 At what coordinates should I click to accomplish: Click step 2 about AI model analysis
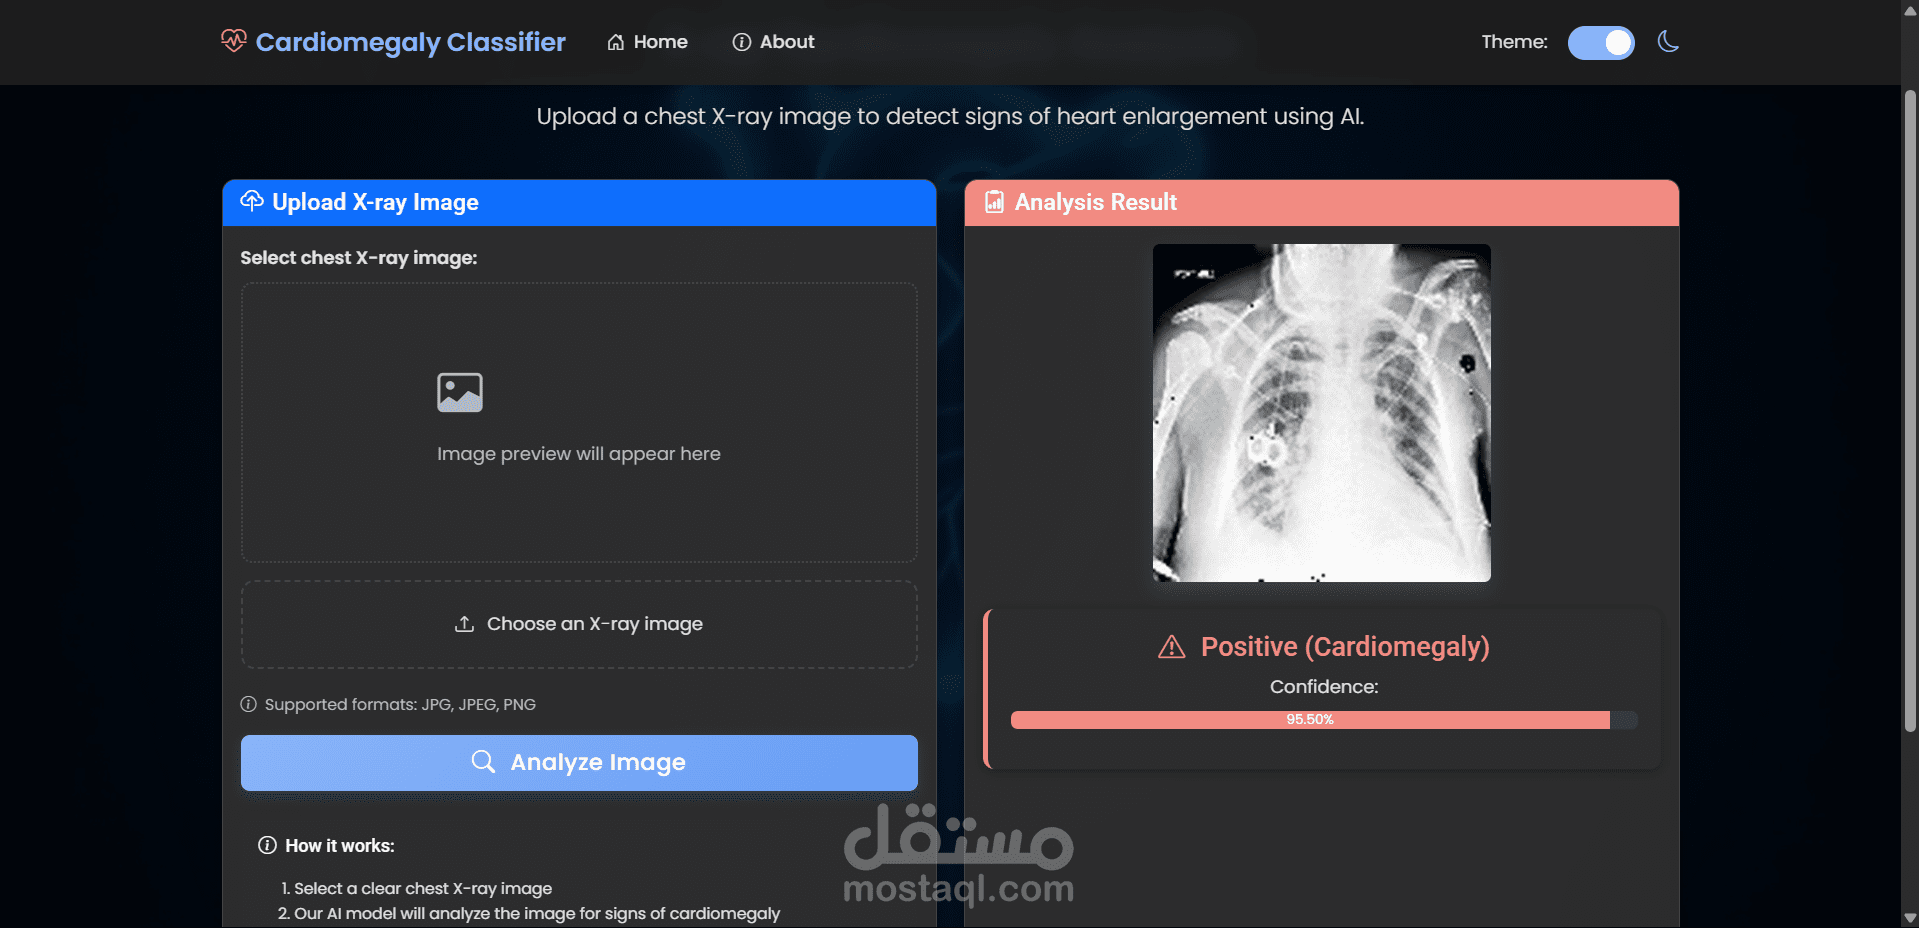tap(529, 913)
